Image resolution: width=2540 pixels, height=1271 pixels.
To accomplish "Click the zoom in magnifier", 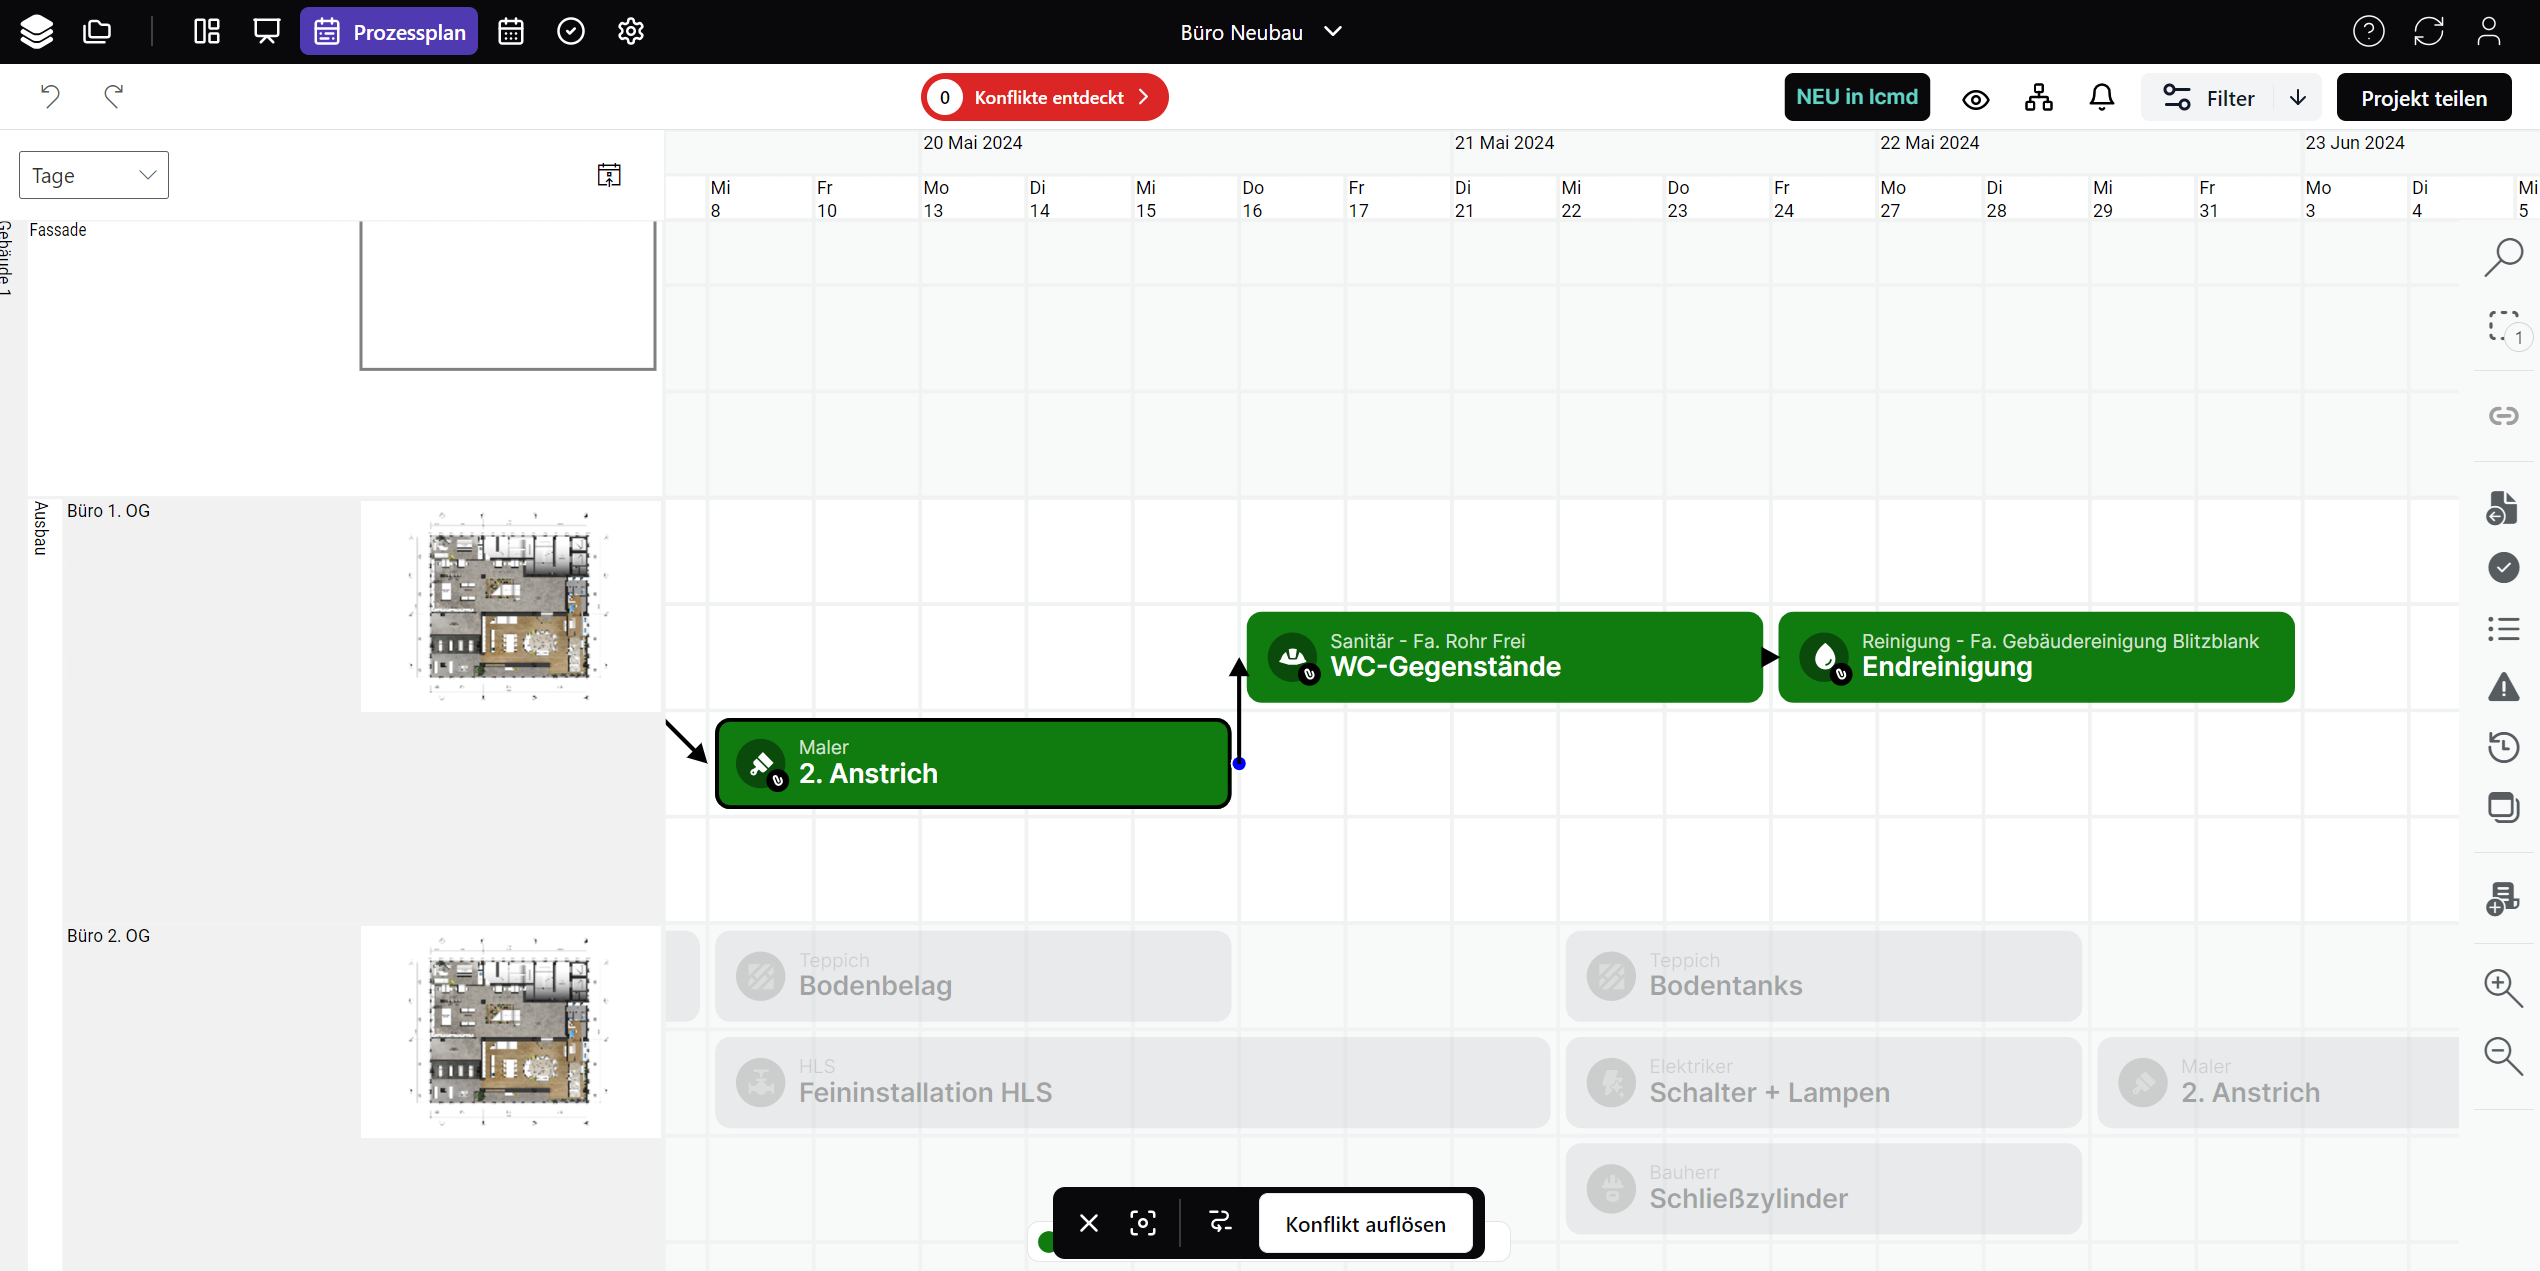I will pyautogui.click(x=2503, y=987).
